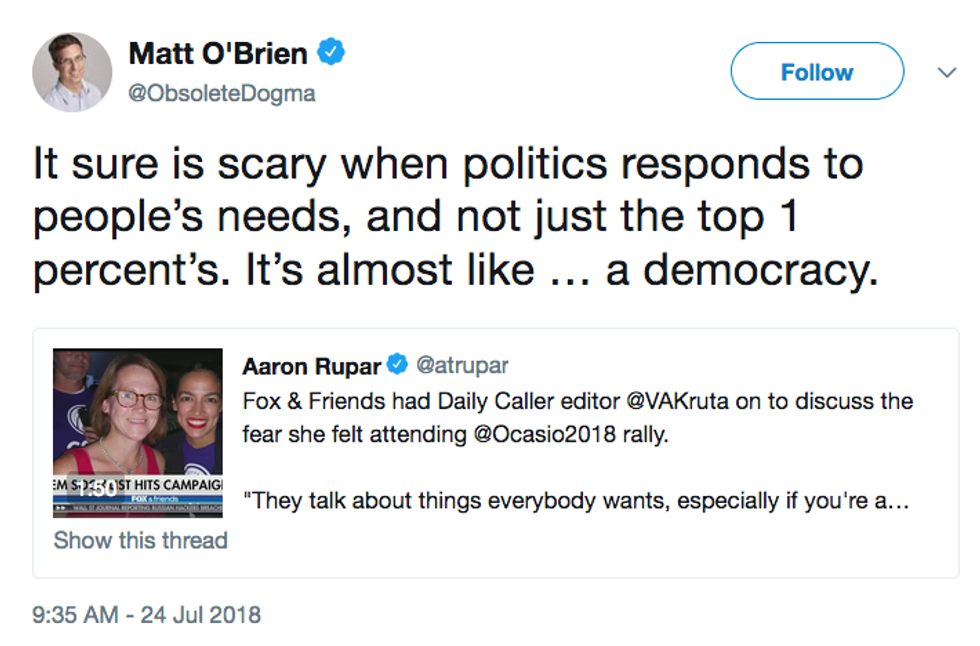Click the 1:50 video duration label
This screenshot has height=646, width=980.
pos(98,489)
